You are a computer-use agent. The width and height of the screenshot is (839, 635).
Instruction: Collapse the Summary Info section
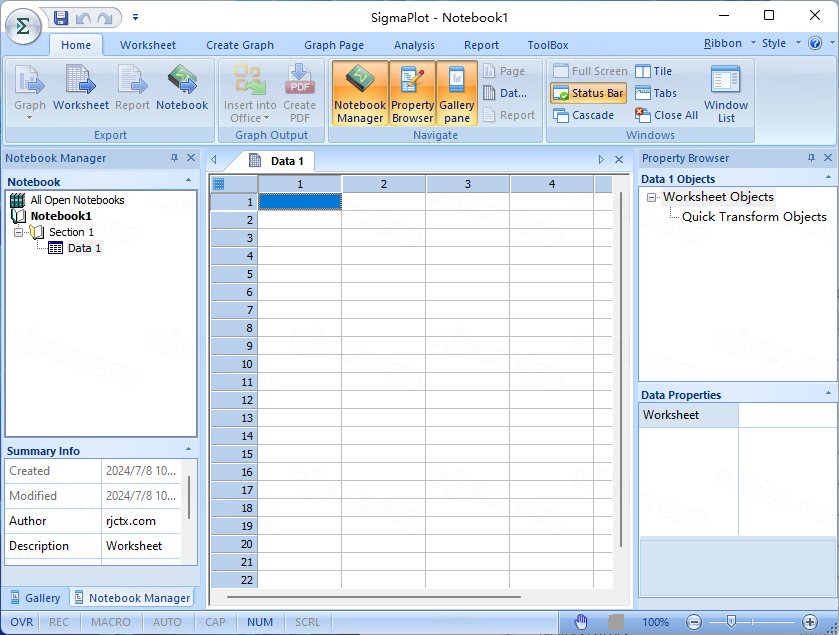coord(188,450)
